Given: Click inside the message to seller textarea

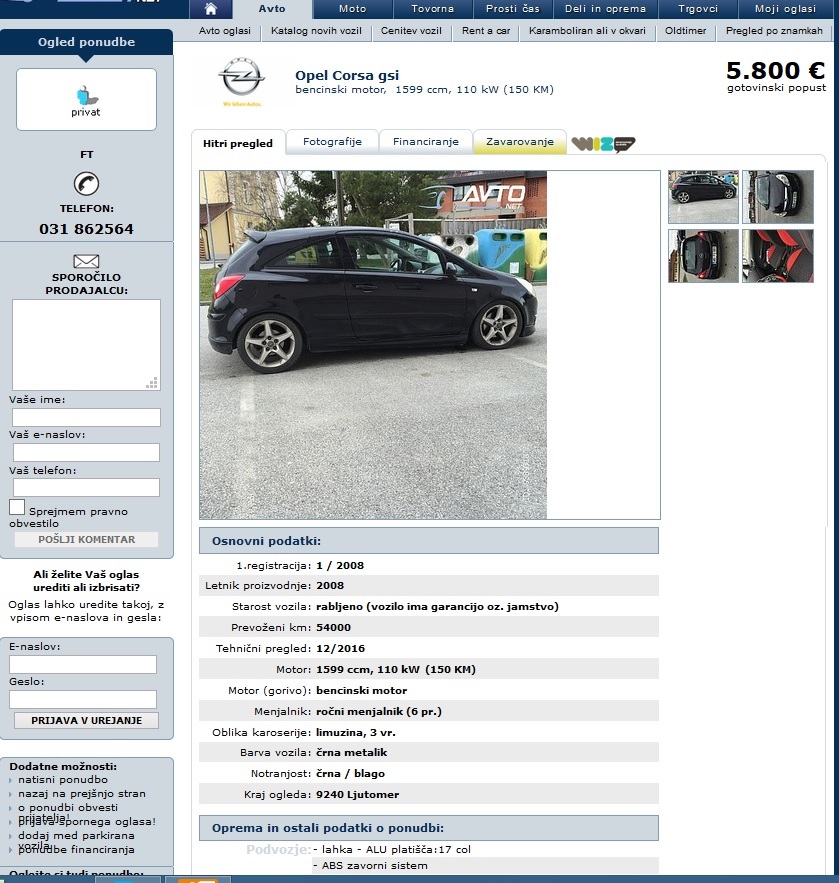Looking at the screenshot, I should tap(86, 345).
